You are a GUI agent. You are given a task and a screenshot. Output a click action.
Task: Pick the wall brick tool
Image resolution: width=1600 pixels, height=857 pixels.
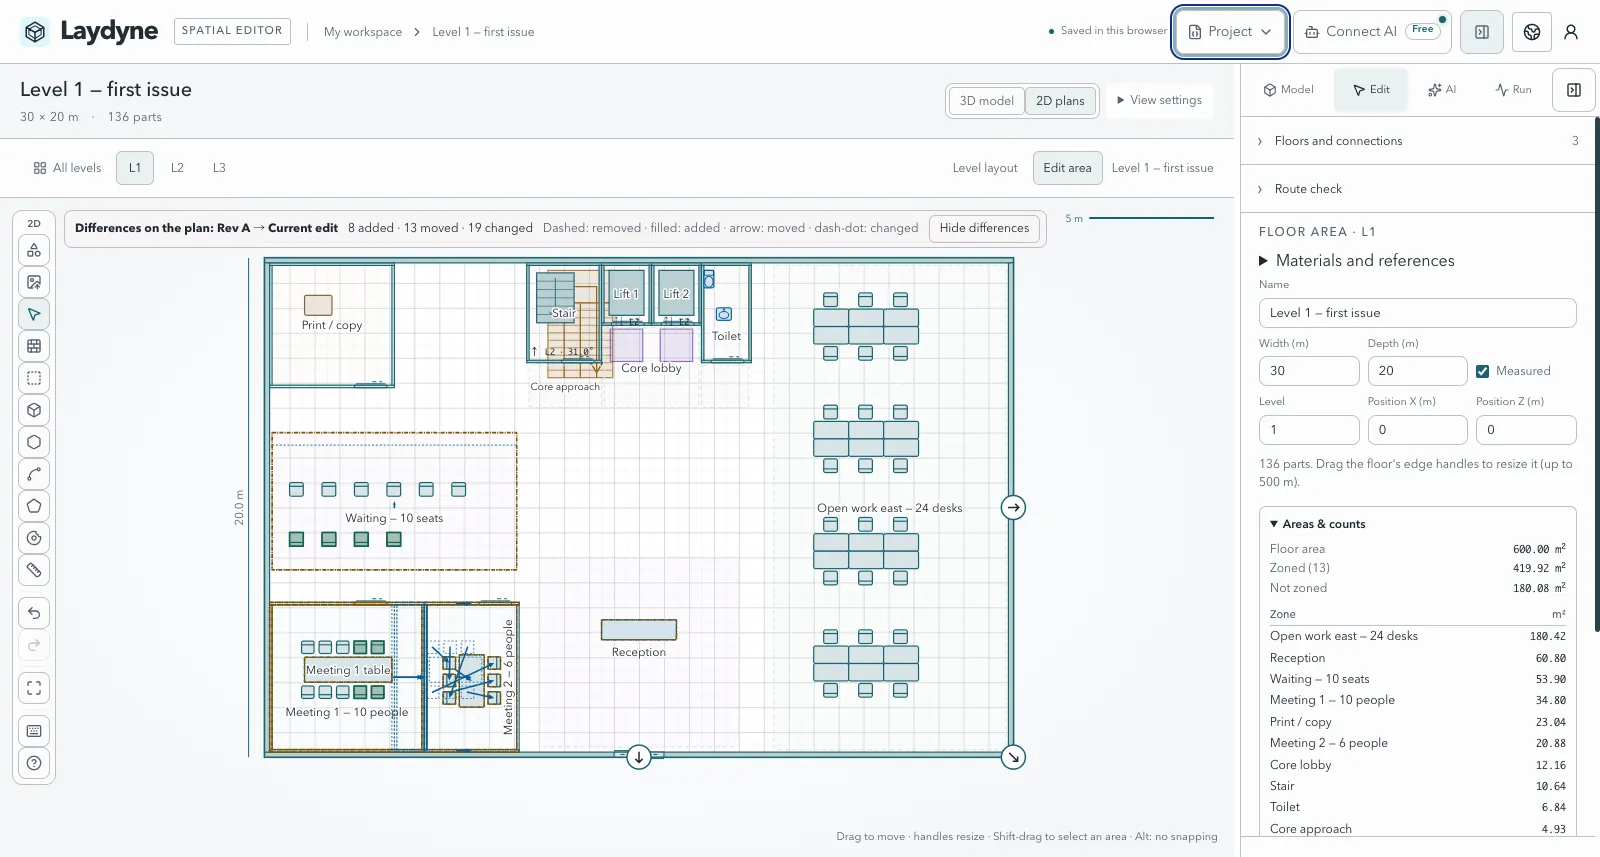pyautogui.click(x=34, y=346)
